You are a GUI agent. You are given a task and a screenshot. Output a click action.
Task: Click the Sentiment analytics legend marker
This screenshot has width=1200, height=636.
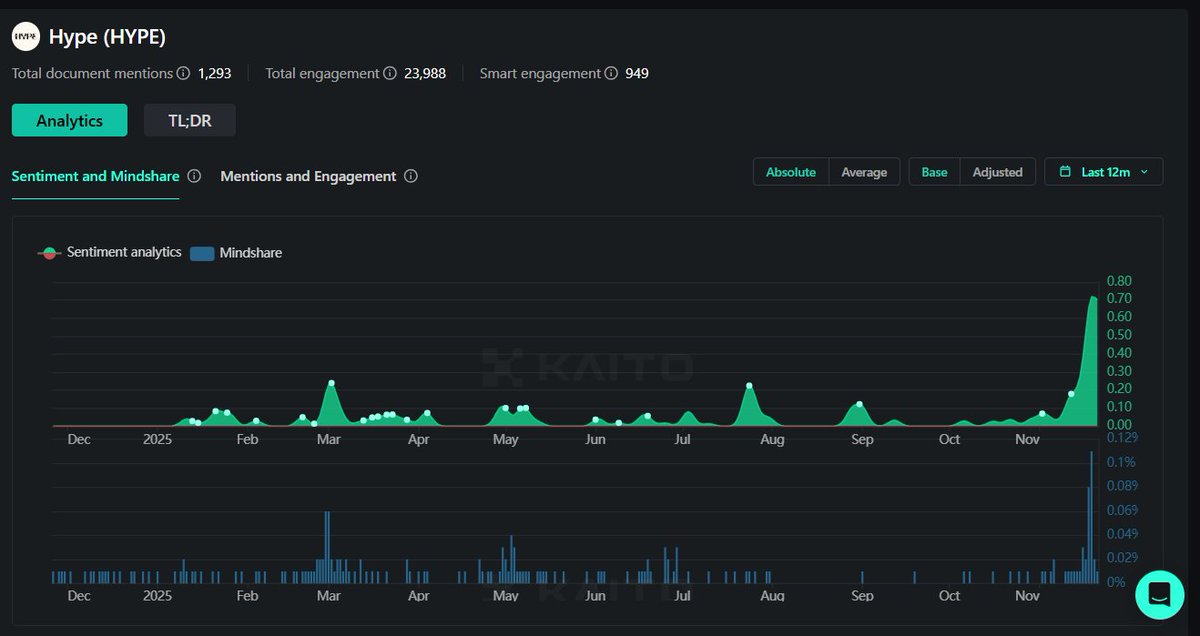49,254
